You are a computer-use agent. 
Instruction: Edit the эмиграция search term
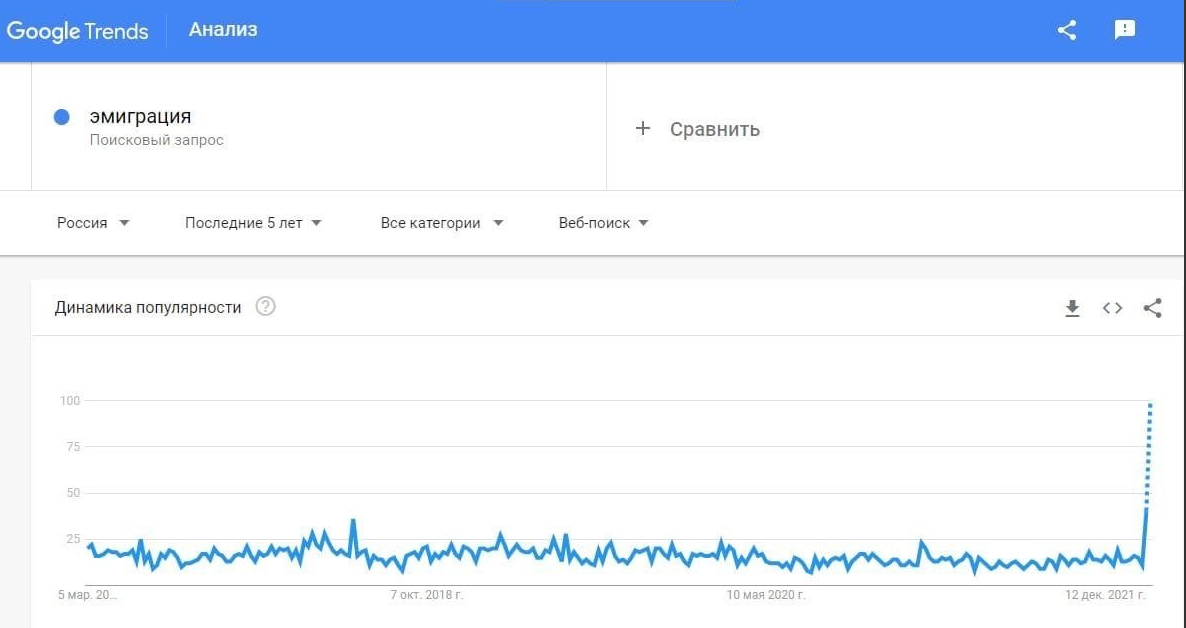click(140, 117)
